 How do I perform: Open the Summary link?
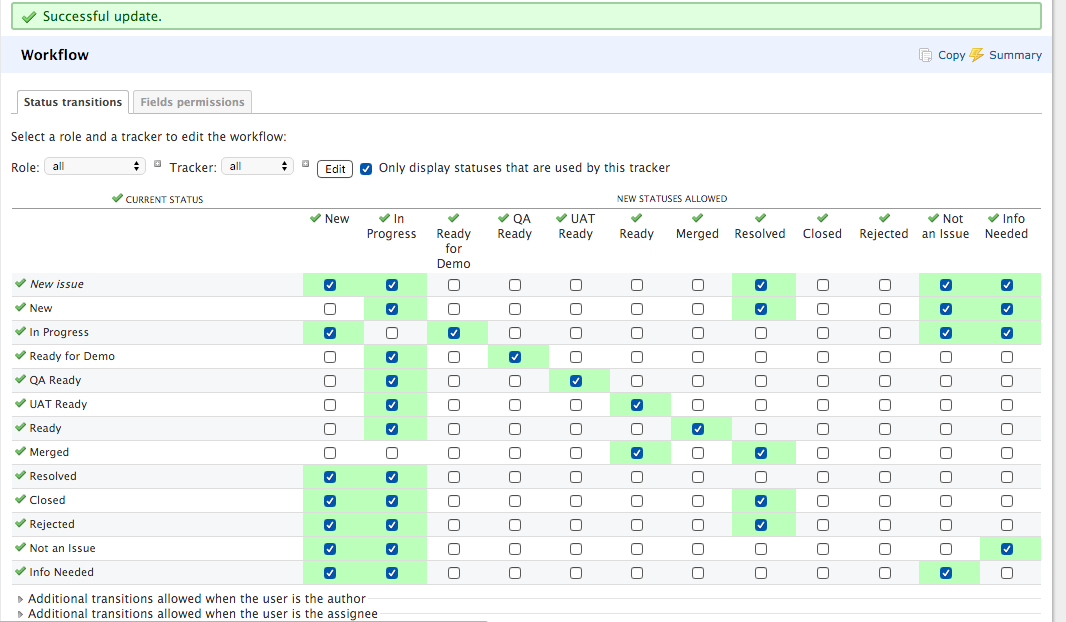1015,55
